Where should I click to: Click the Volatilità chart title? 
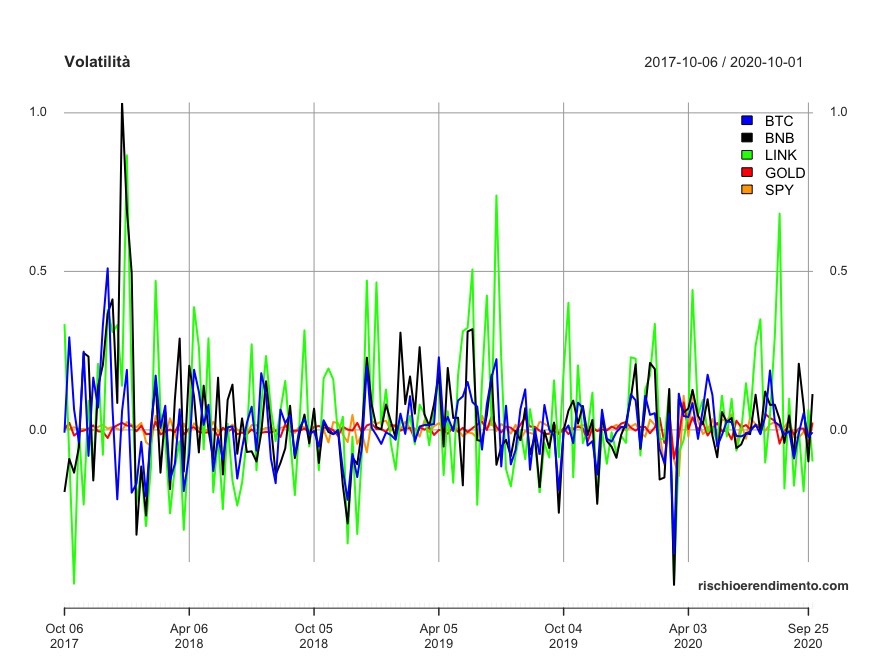tap(97, 62)
